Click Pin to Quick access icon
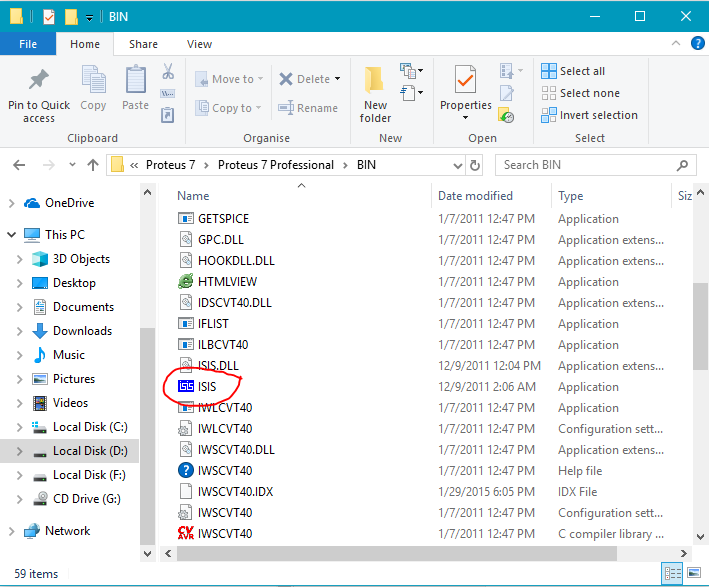The image size is (709, 587). tap(39, 80)
